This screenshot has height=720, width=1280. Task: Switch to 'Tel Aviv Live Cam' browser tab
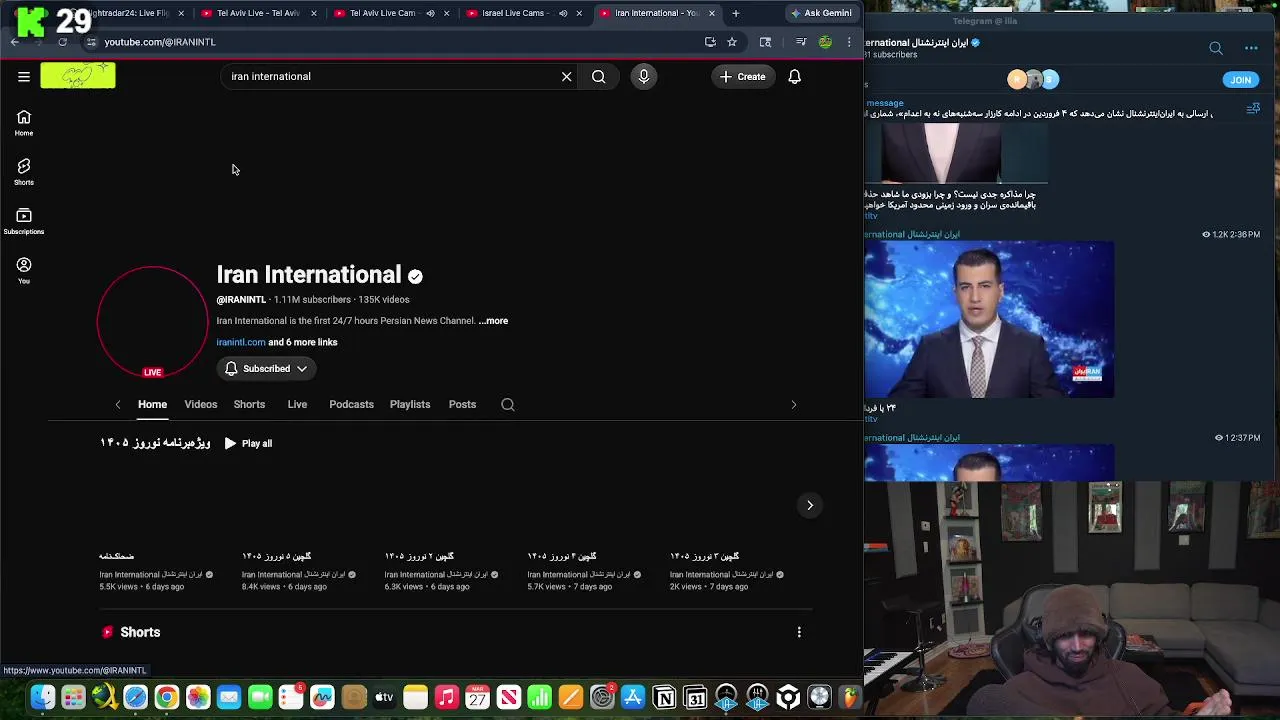click(x=382, y=13)
